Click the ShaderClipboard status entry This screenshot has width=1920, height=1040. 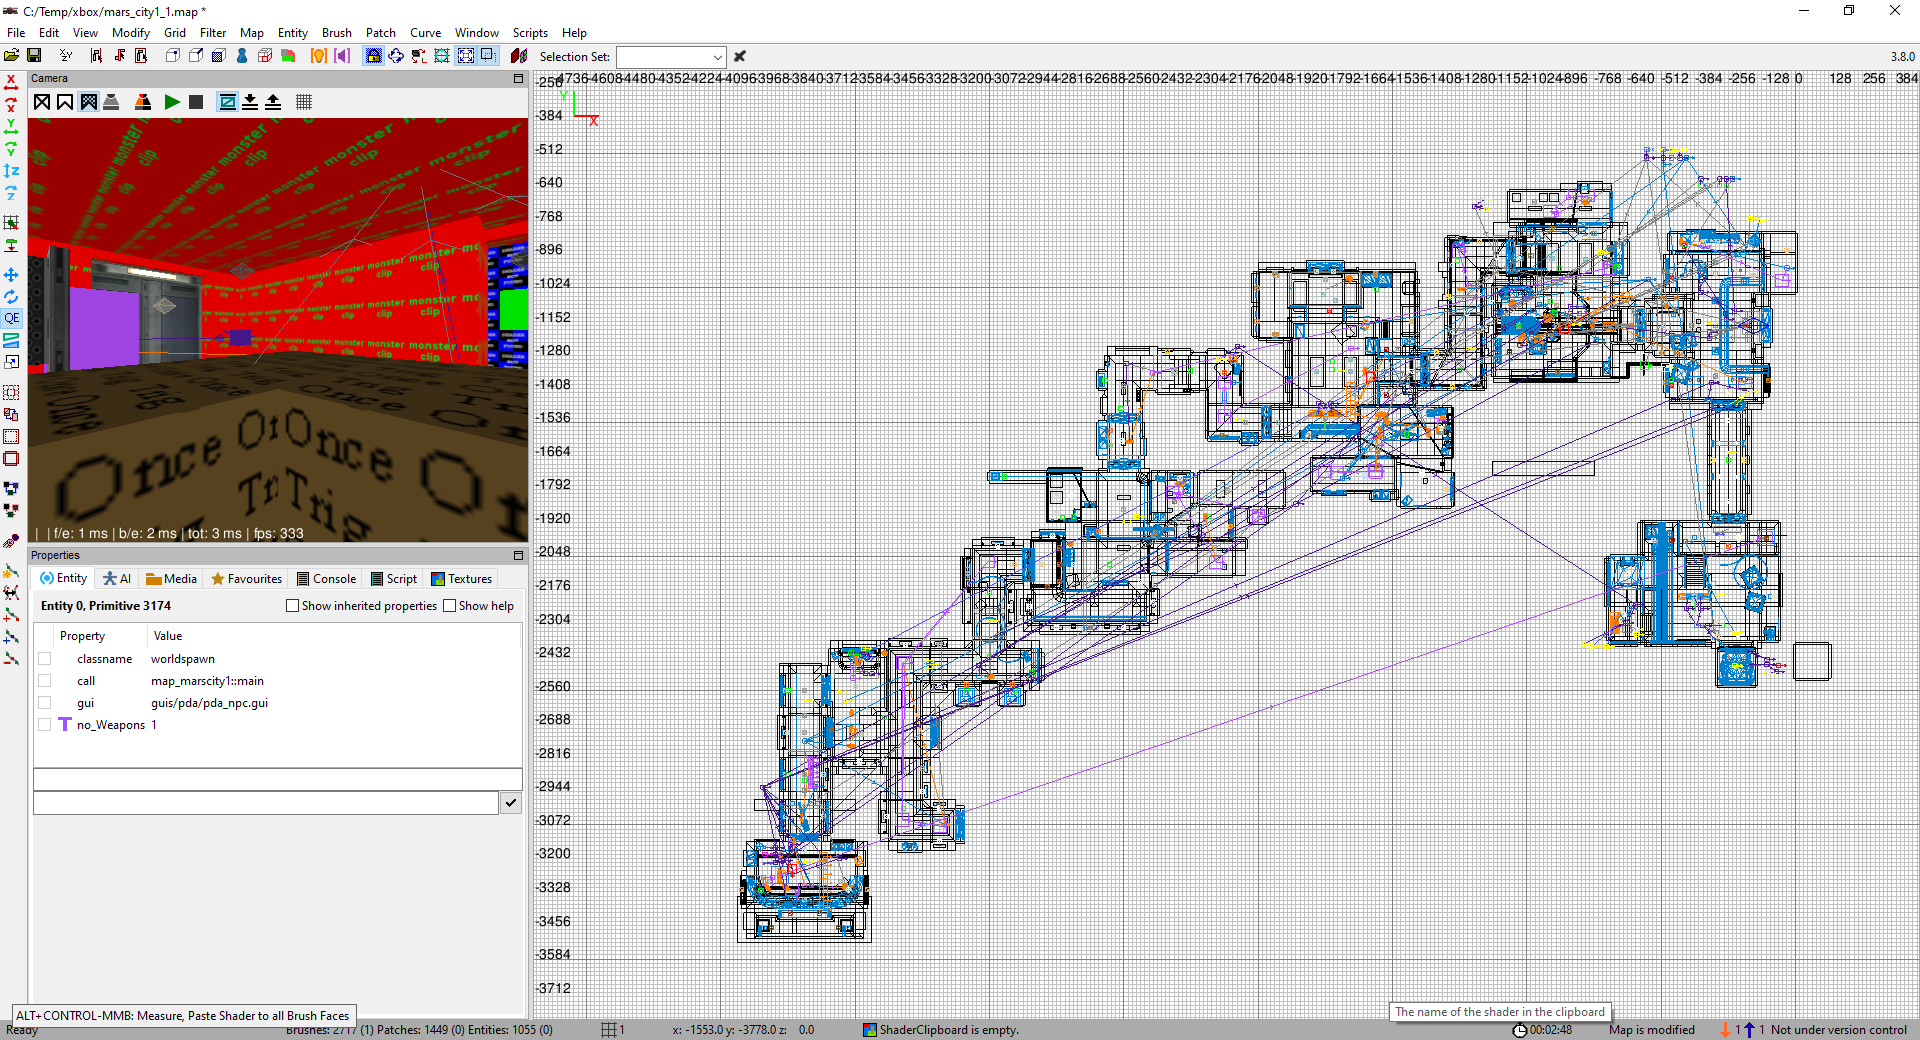point(940,1030)
